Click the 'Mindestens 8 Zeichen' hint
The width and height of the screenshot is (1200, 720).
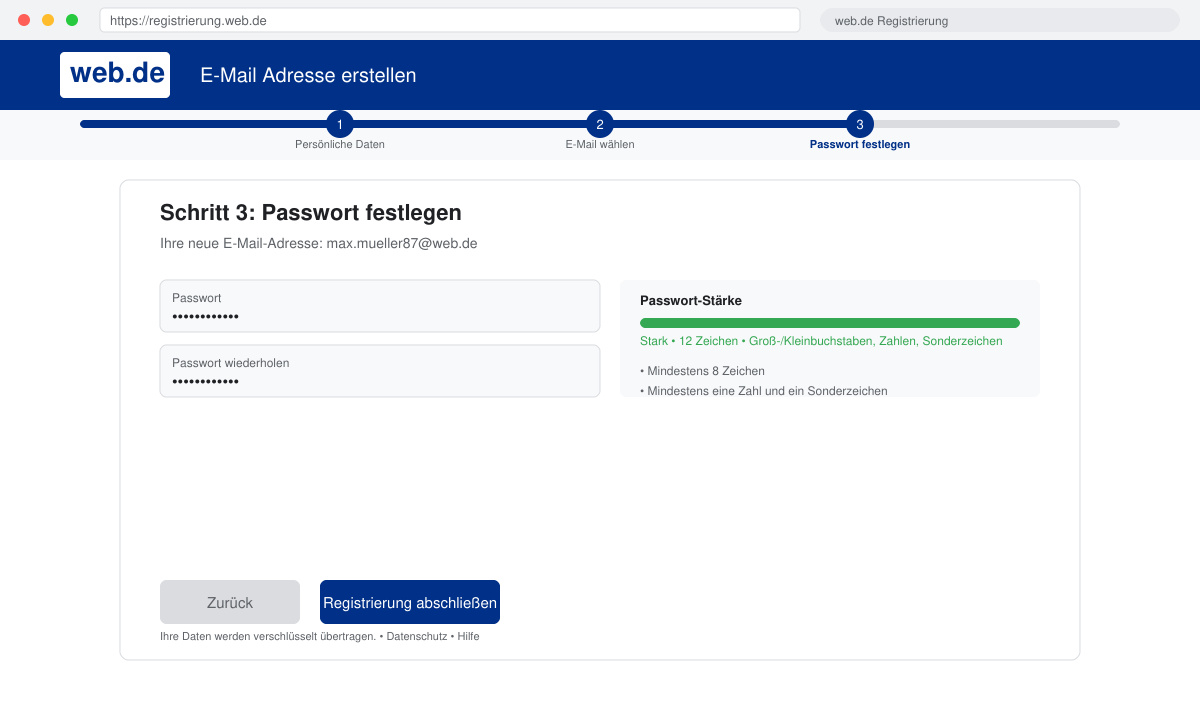(703, 371)
